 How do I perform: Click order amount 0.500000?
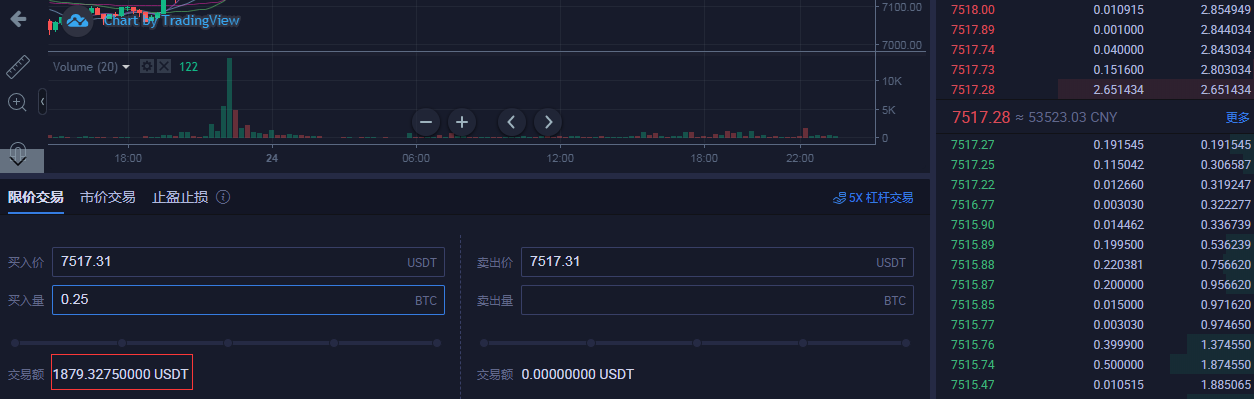(1119, 364)
